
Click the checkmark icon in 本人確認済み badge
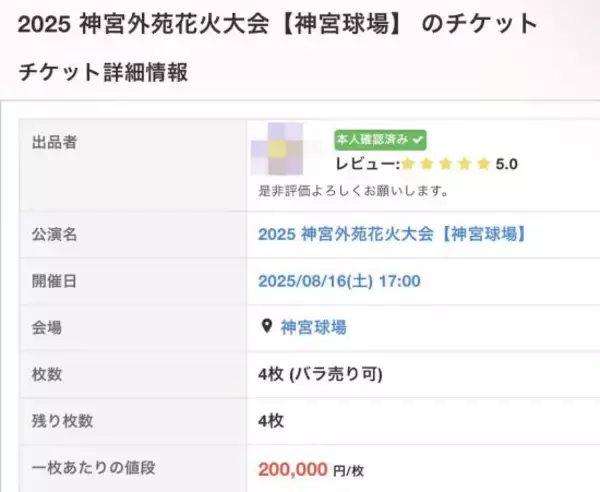[417, 140]
